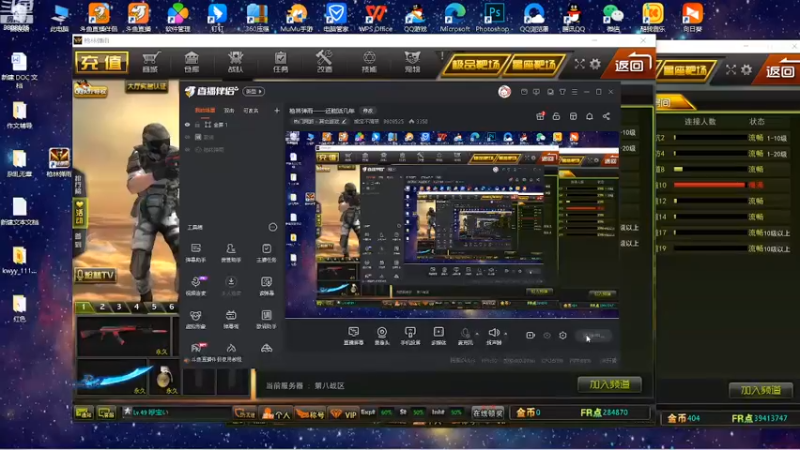Click the share icon in stream header
This screenshot has width=800, height=450.
(606, 116)
